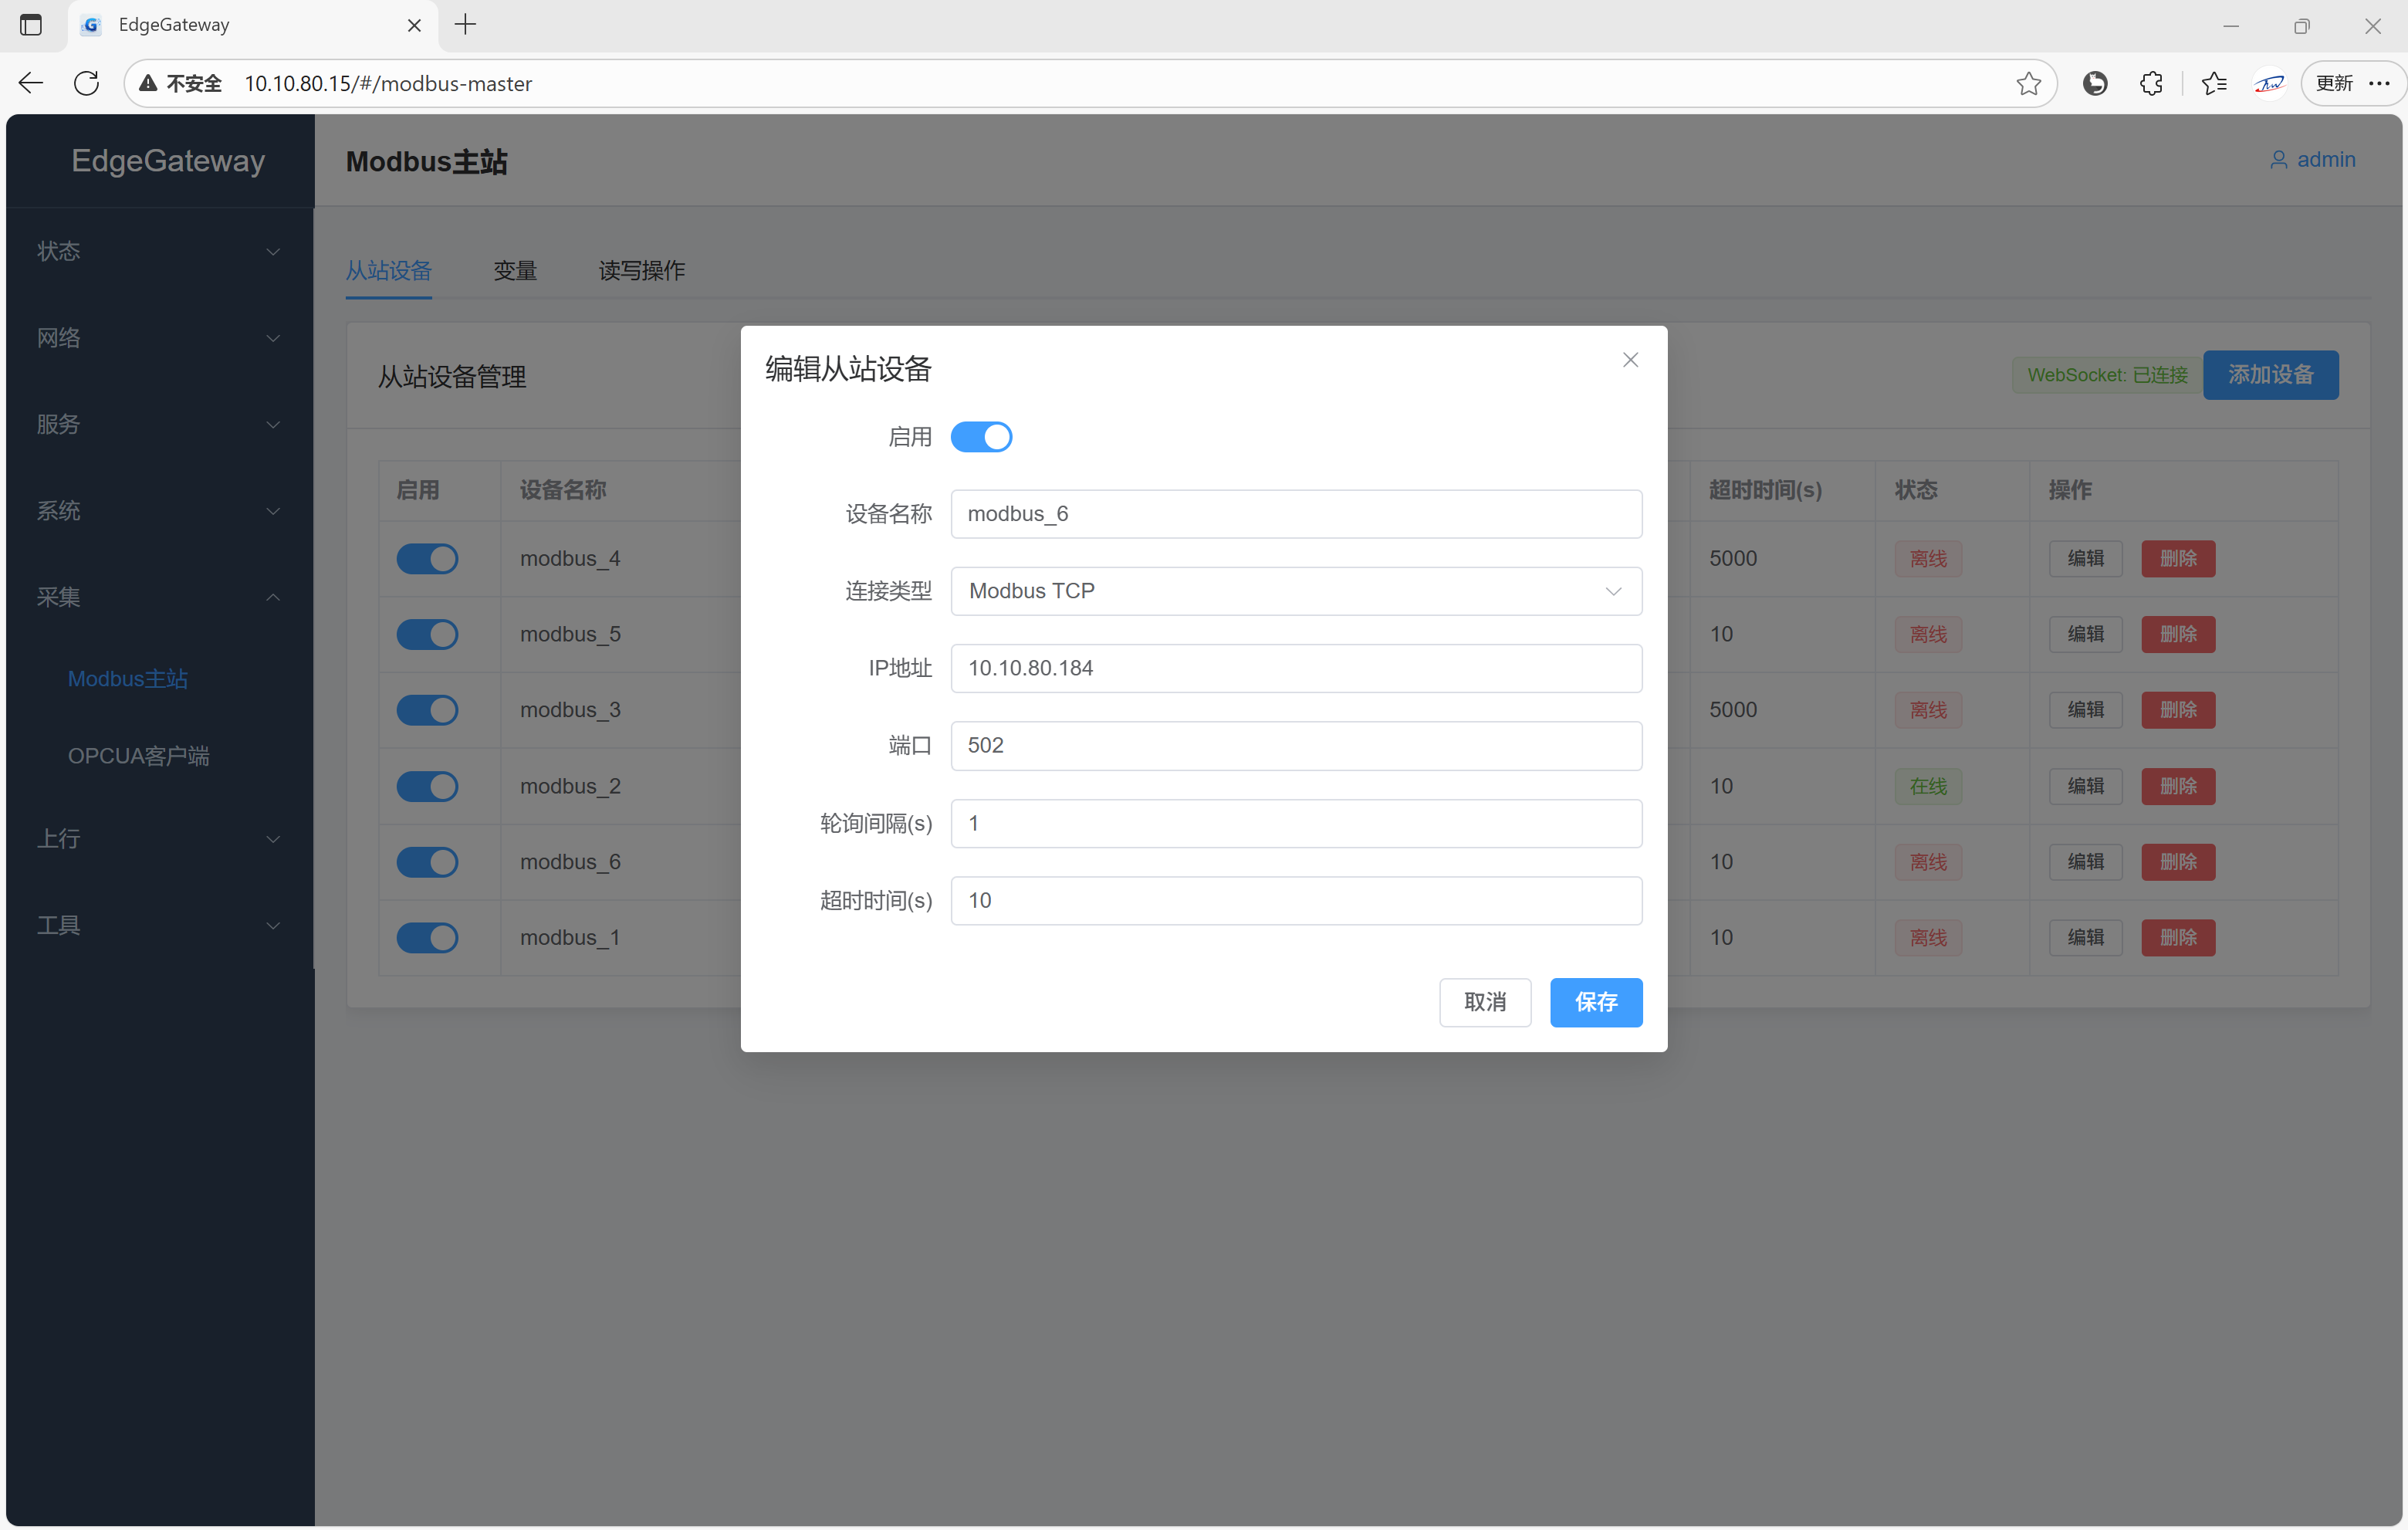Switch to the 变量 tab
The height and width of the screenshot is (1530, 2408).
tap(515, 271)
